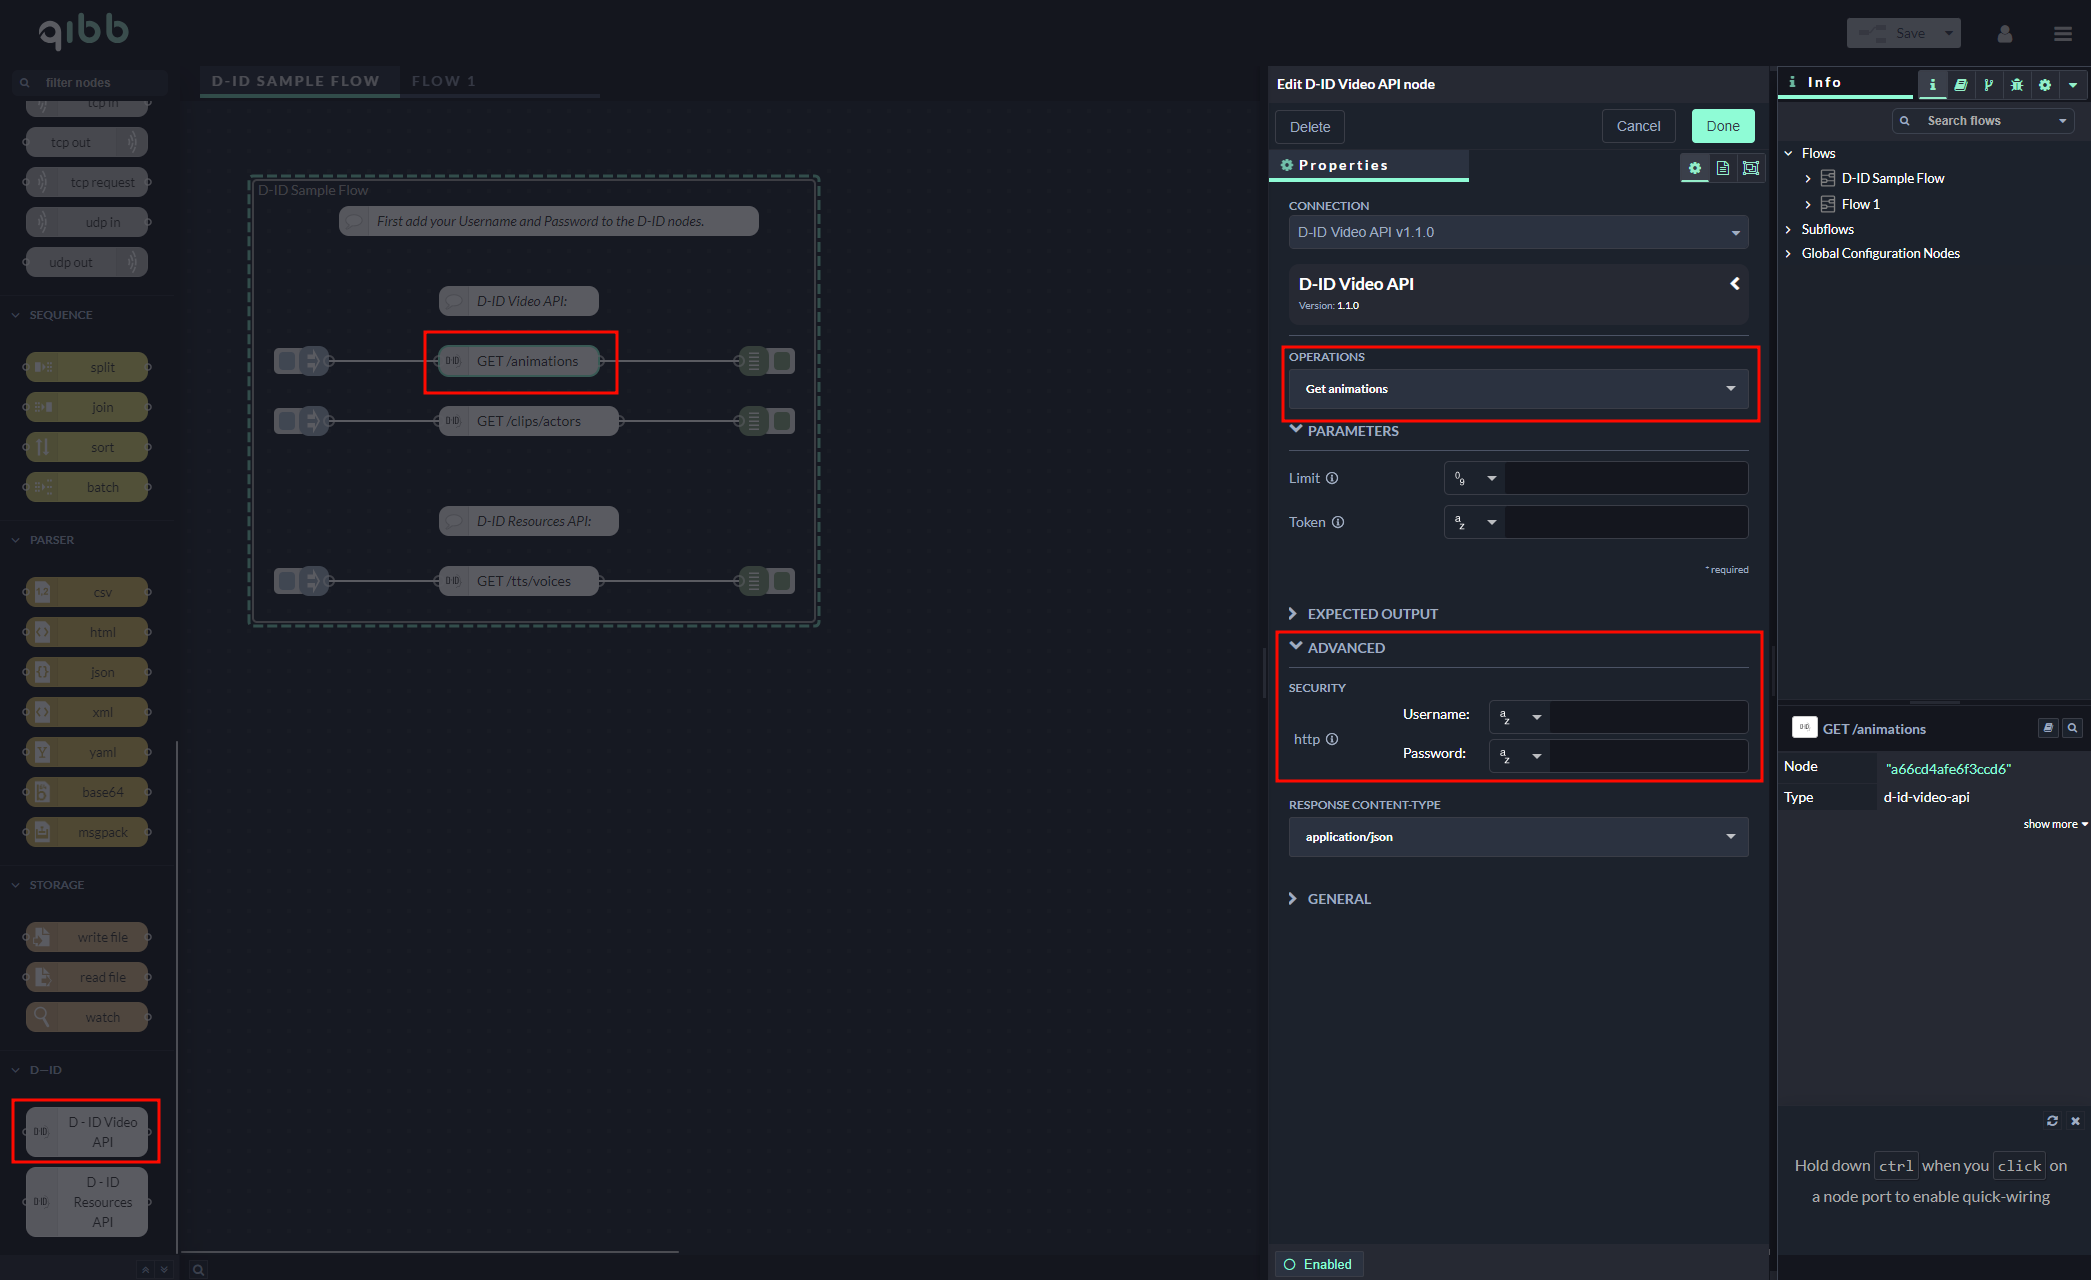2091x1280 pixels.
Task: Switch to node description document icon
Action: tap(1722, 168)
